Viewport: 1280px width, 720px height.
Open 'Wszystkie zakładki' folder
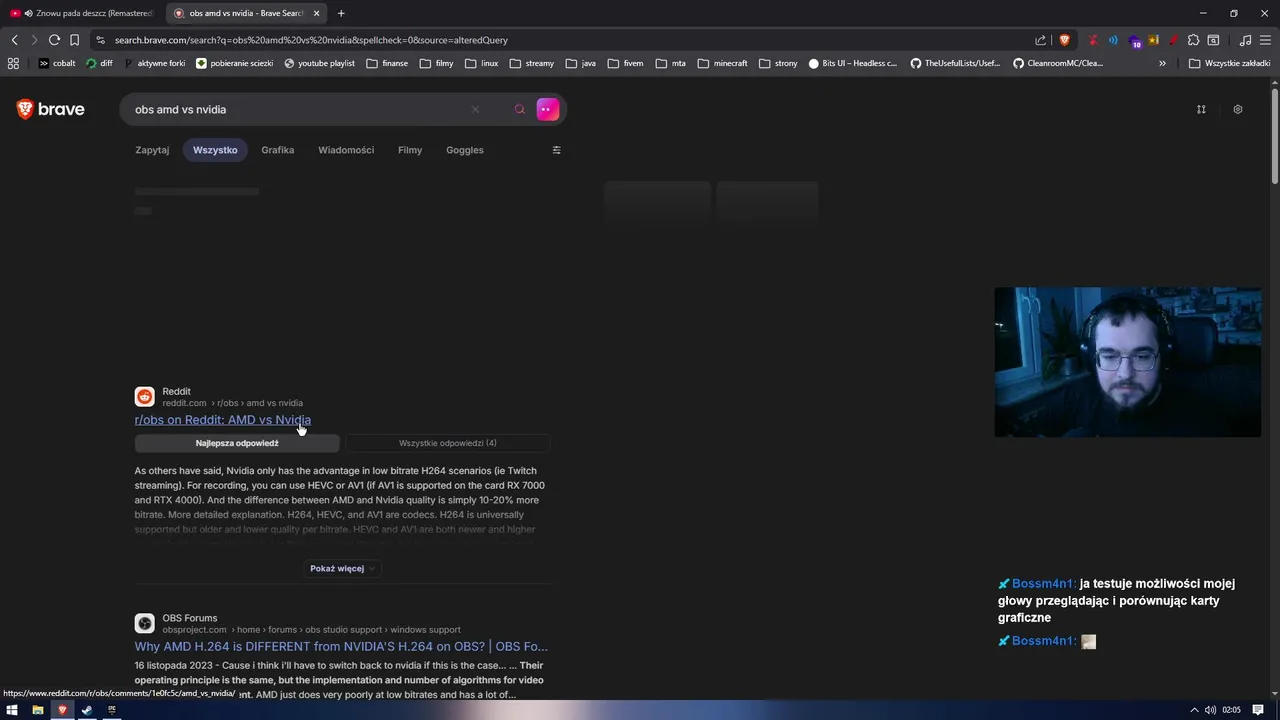pyautogui.click(x=1229, y=63)
